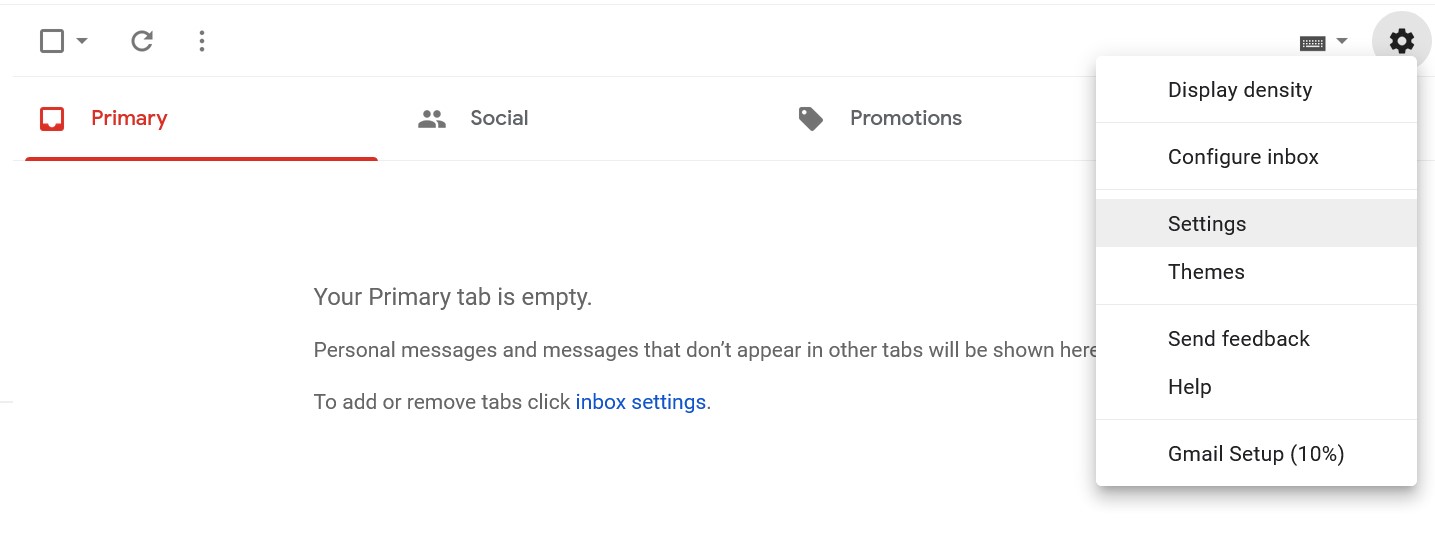Screen dimensions: 1435x553
Task: Select Send feedback menu item
Action: 1256,339
